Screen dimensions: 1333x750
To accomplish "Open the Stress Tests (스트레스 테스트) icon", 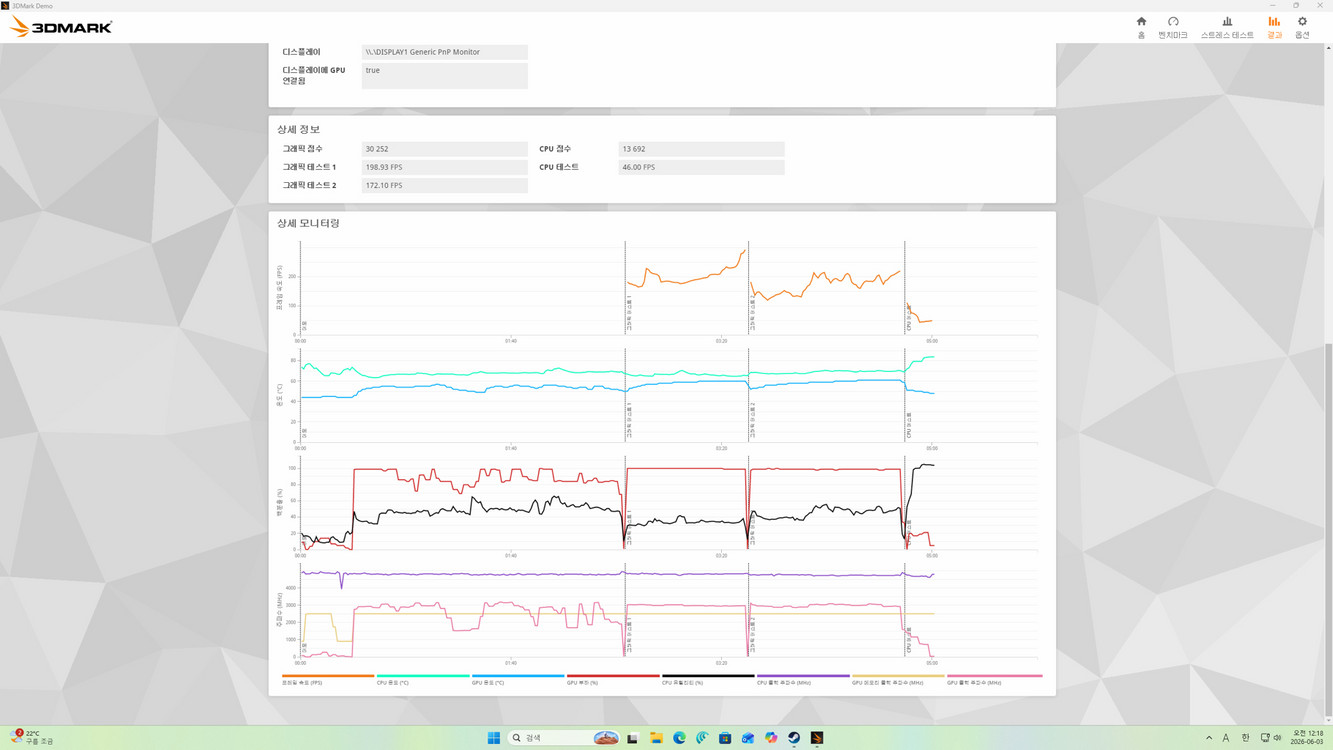I will [1227, 27].
